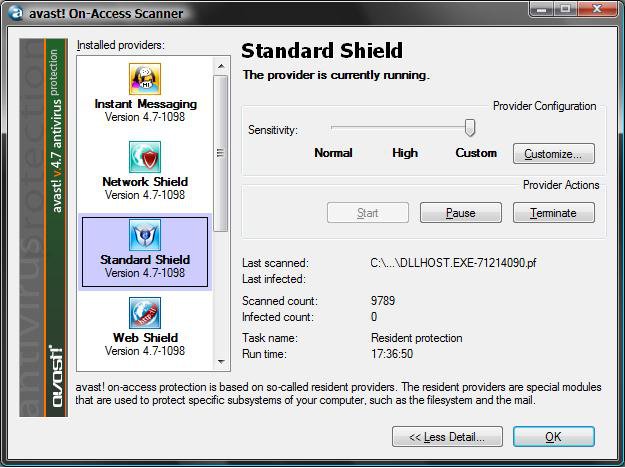Select the Network Shield provider icon
Image resolution: width=625 pixels, height=468 pixels.
[145, 157]
